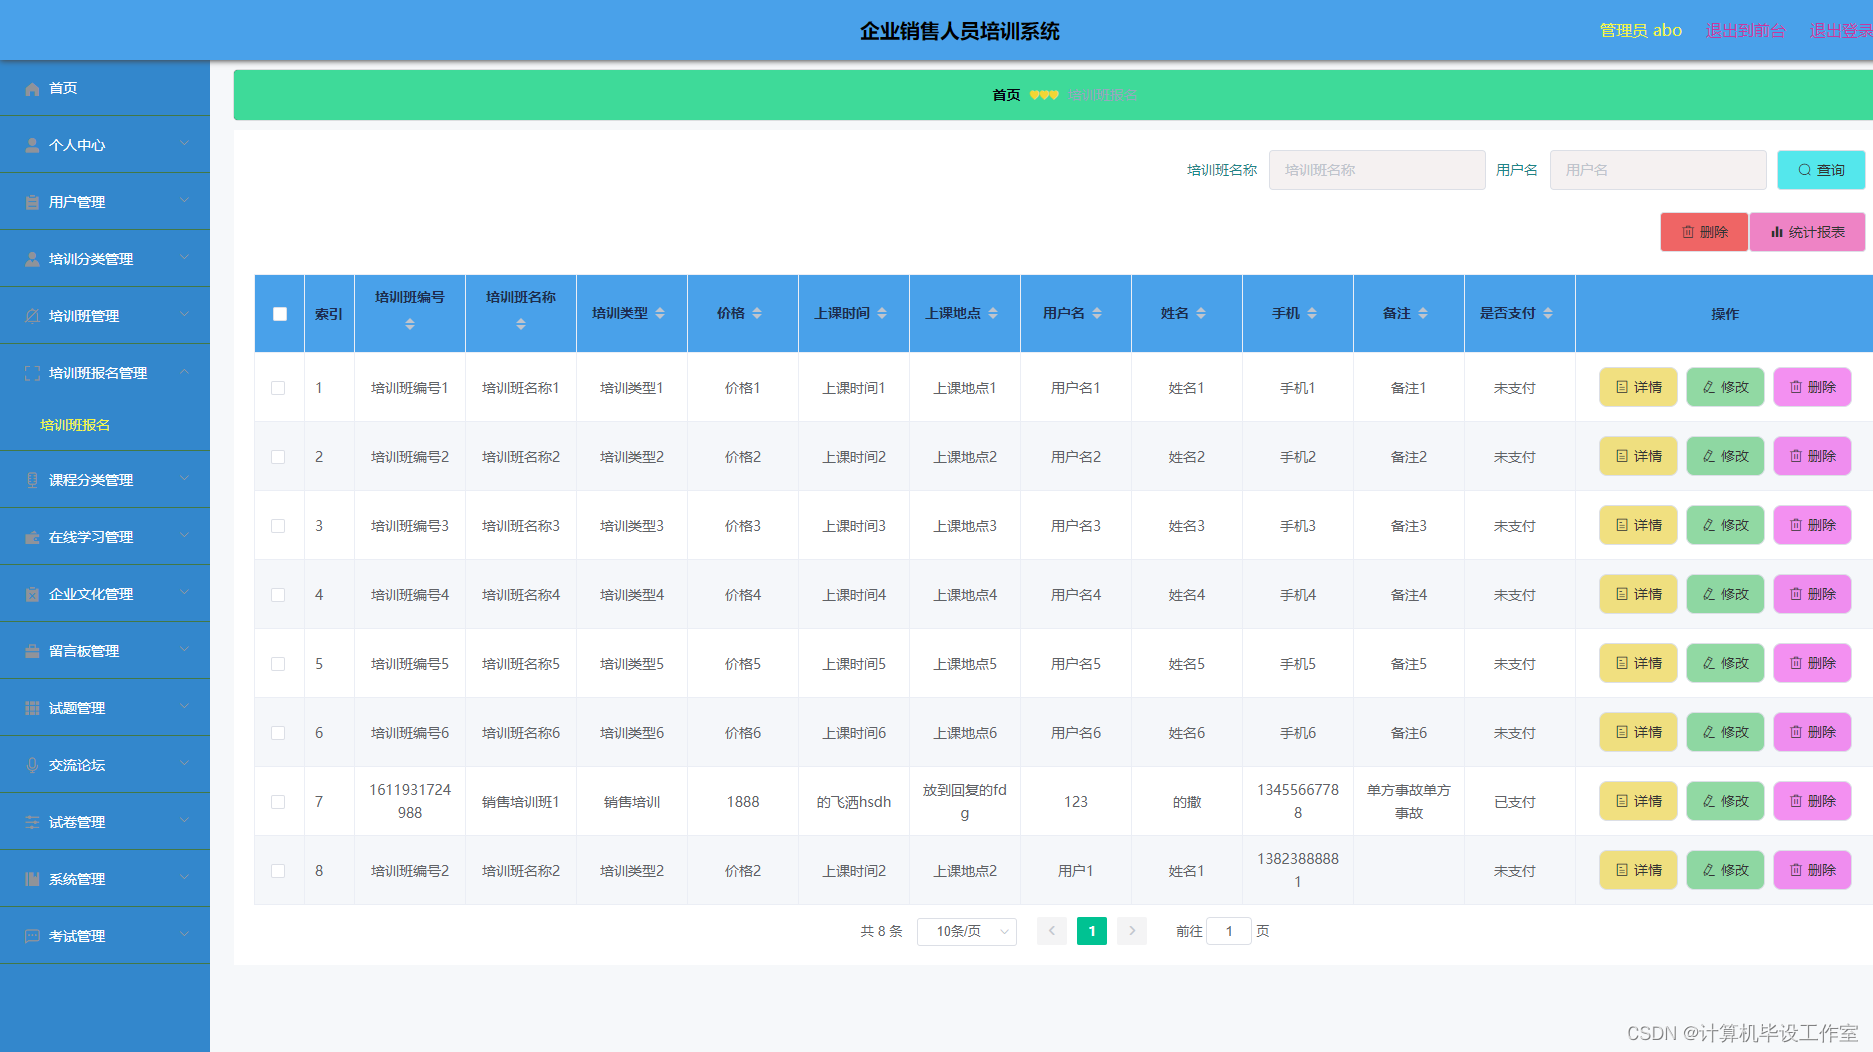The height and width of the screenshot is (1052, 1873).
Task: Click page number 1 in pagination
Action: pos(1092,931)
